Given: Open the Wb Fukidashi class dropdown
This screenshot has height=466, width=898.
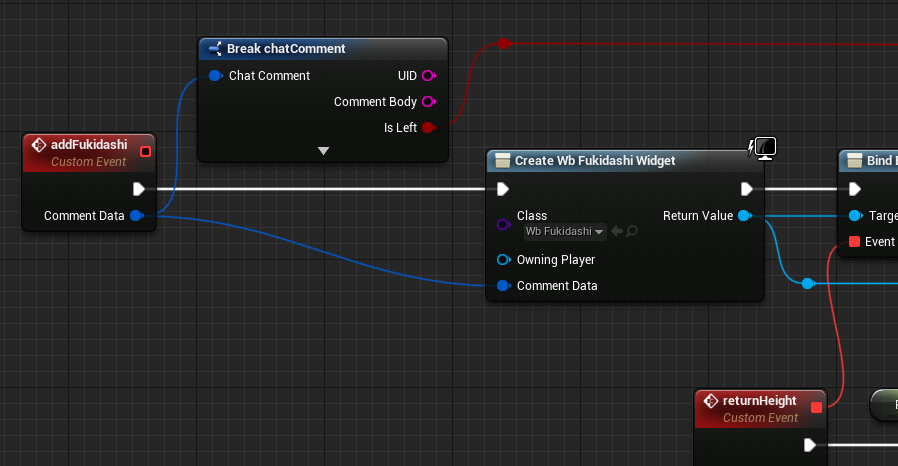Looking at the screenshot, I should click(x=565, y=231).
